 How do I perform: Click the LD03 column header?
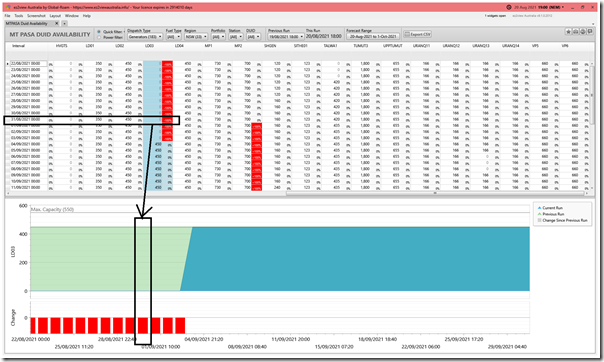(149, 46)
